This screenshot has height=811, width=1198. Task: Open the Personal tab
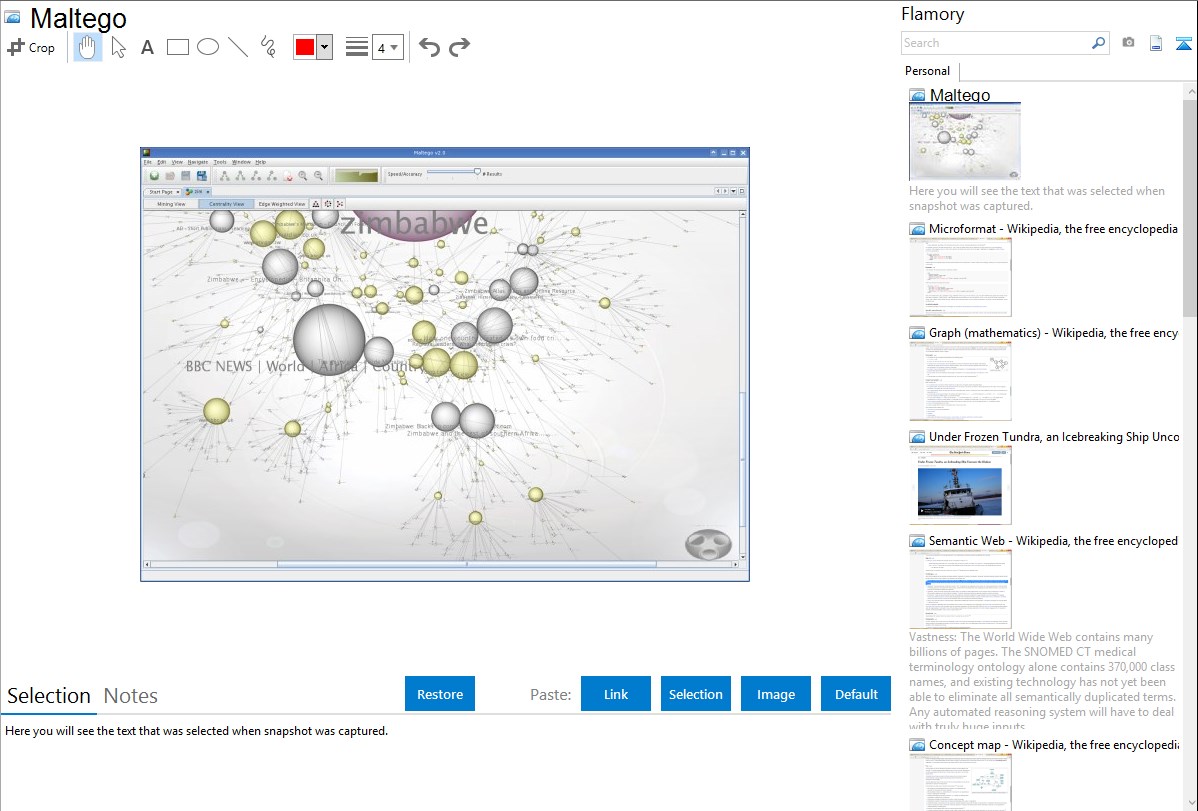[x=927, y=71]
